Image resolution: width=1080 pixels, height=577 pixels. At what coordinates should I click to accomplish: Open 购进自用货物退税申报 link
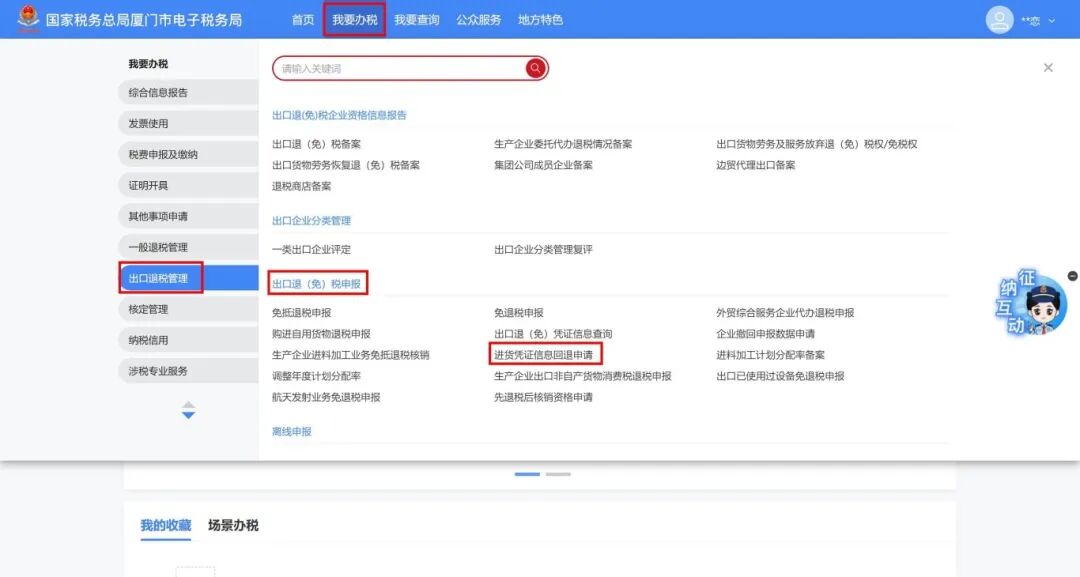point(321,334)
